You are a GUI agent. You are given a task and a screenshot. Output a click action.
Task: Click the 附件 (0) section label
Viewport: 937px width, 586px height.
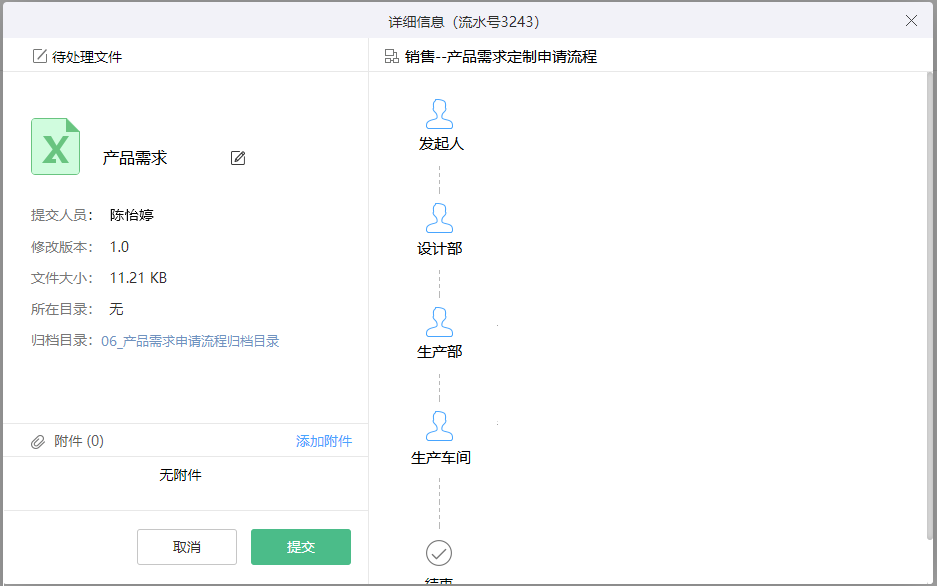tap(79, 441)
